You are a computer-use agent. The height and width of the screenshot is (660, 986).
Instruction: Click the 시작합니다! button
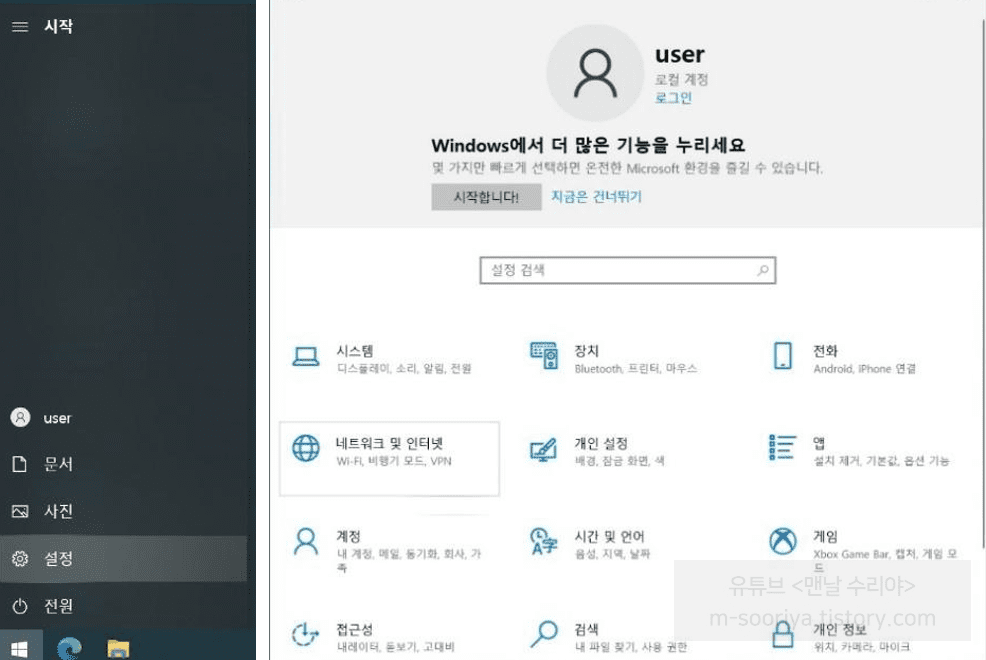point(486,197)
